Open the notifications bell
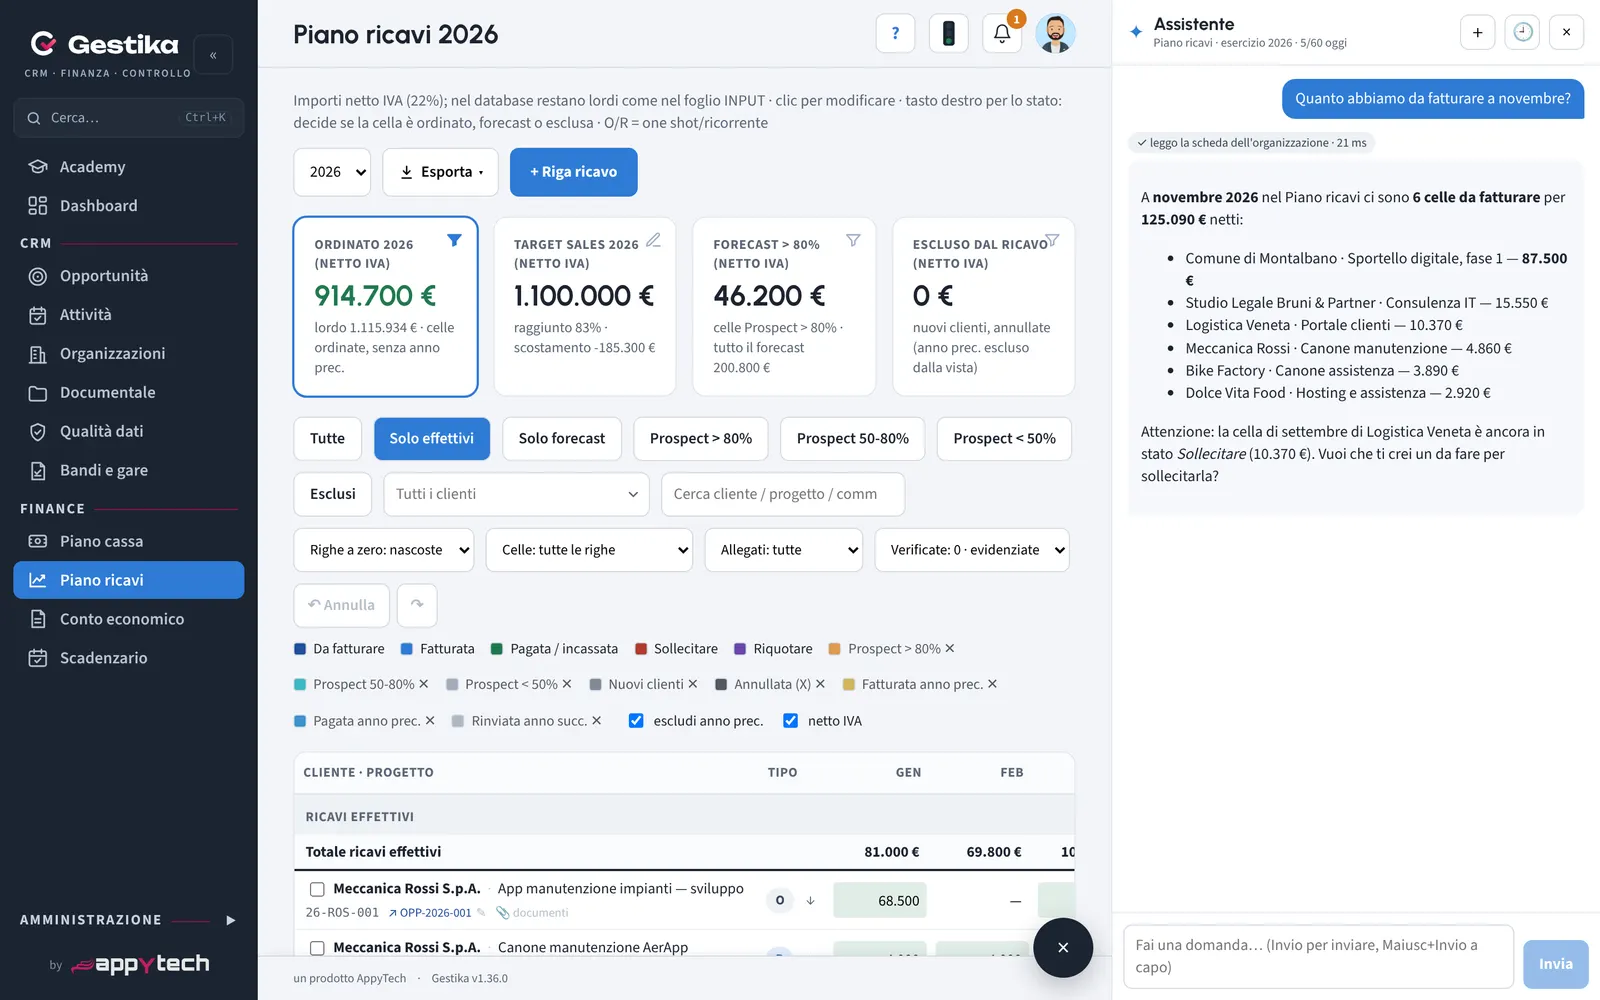The height and width of the screenshot is (1000, 1600). [1002, 33]
